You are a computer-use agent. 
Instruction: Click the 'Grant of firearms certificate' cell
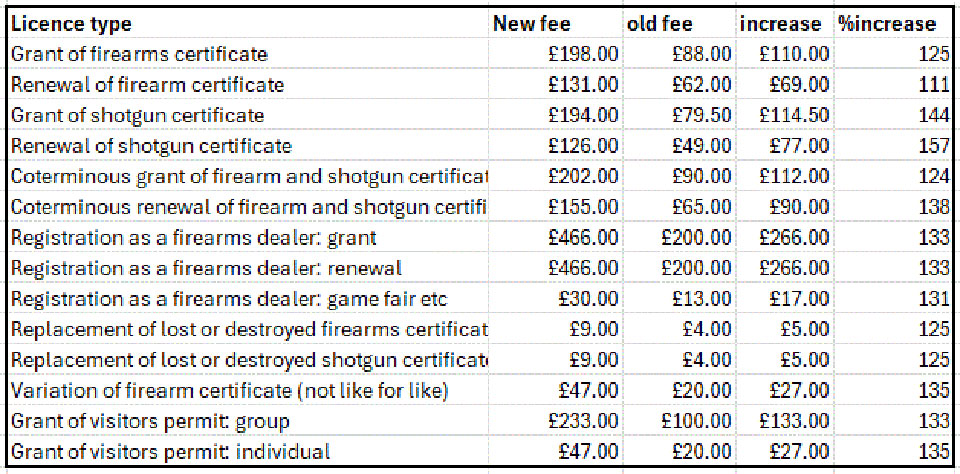(x=139, y=54)
